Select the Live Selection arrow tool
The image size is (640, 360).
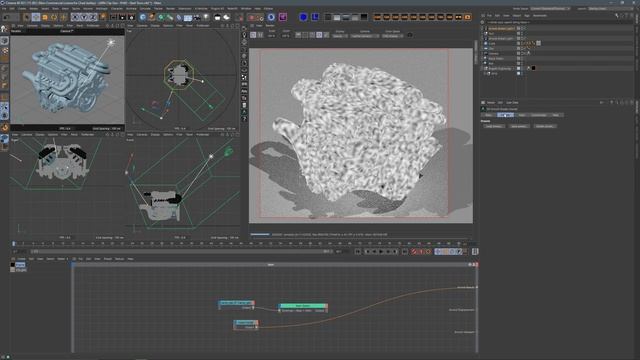click(x=27, y=17)
